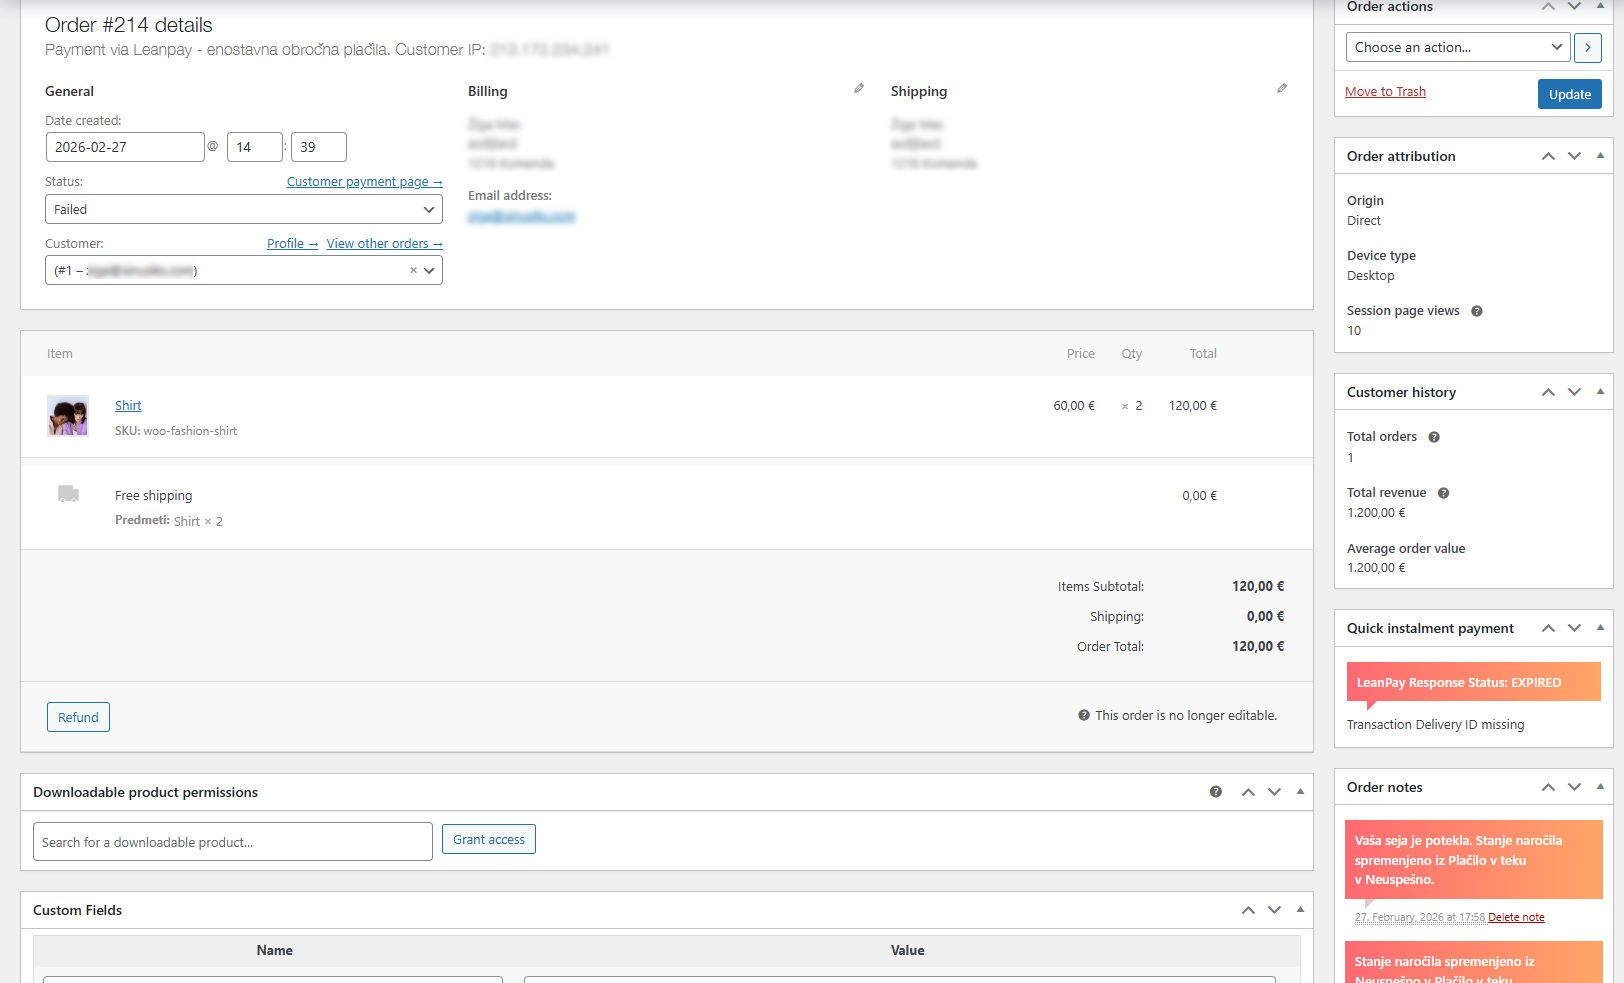The image size is (1624, 983).
Task: Click the Delete note link under the order note
Action: tap(1516, 917)
